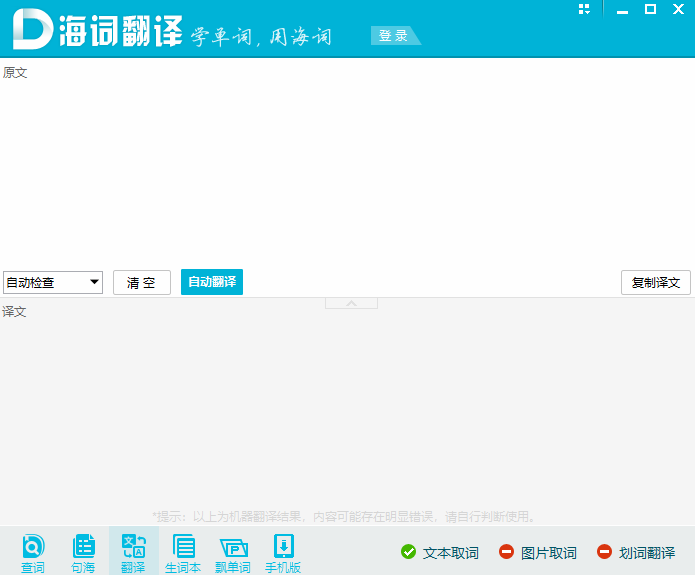Viewport: 695px width, 575px height.
Task: Toggle 划词翻译 selection translation
Action: pyautogui.click(x=636, y=552)
